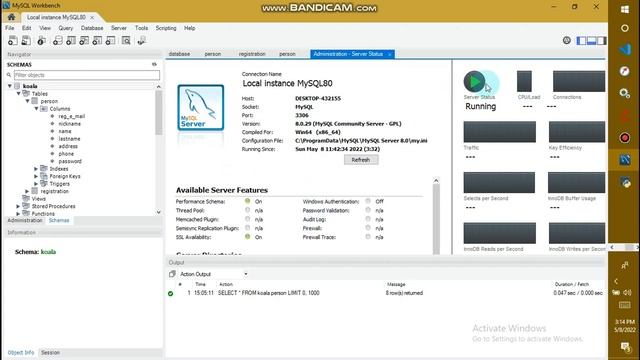This screenshot has height=360, width=640.
Task: Collapse the person table node
Action: [x=28, y=101]
